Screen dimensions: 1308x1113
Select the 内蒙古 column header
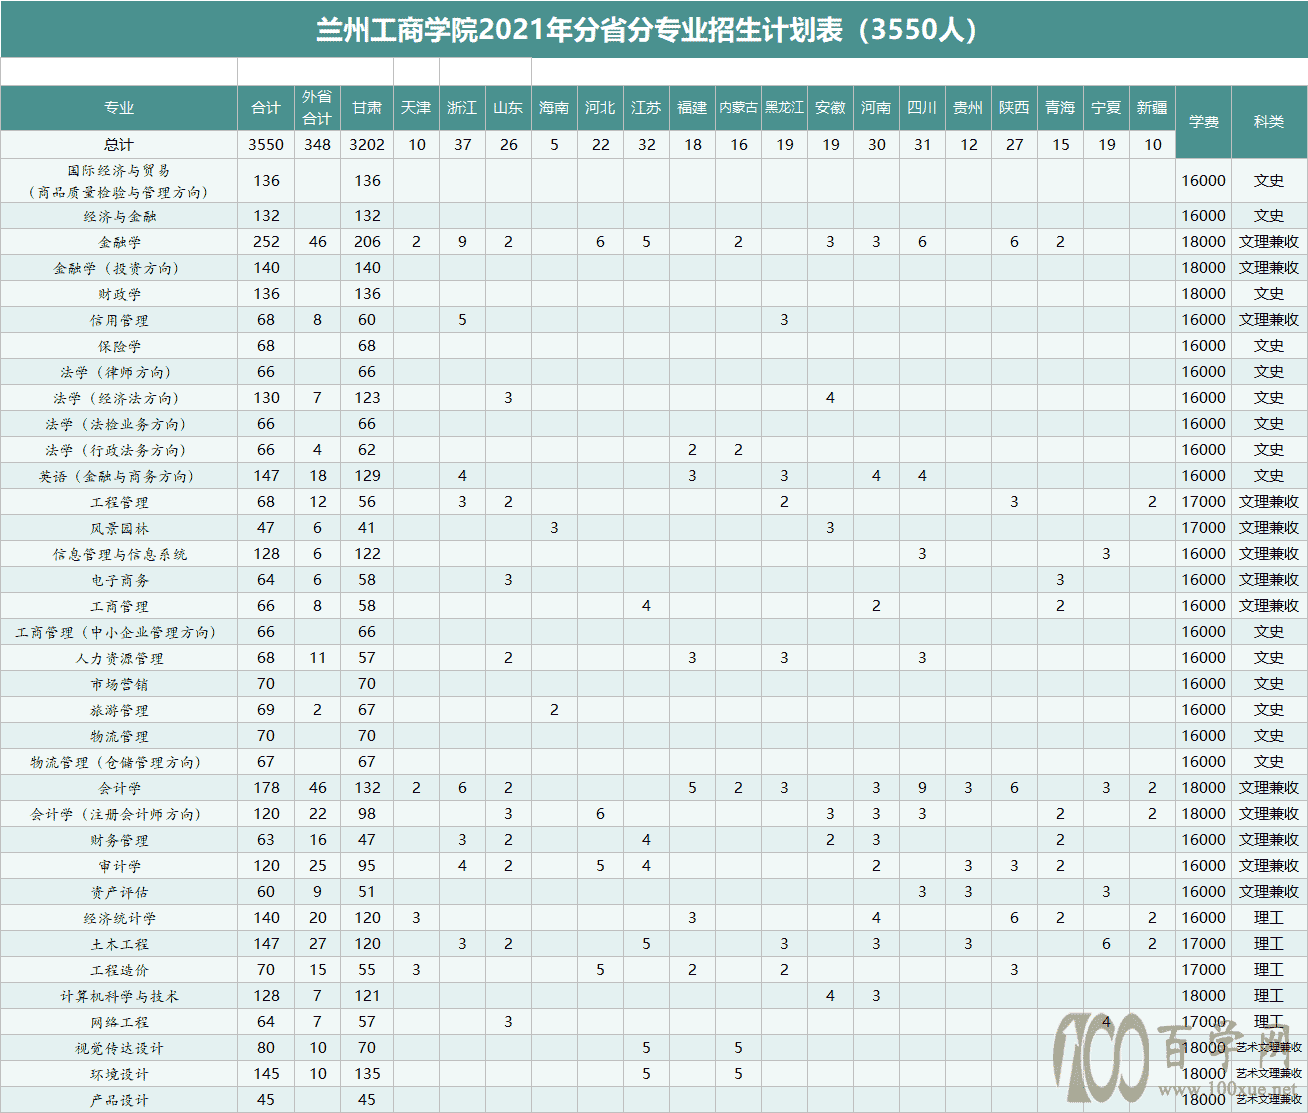click(x=738, y=108)
